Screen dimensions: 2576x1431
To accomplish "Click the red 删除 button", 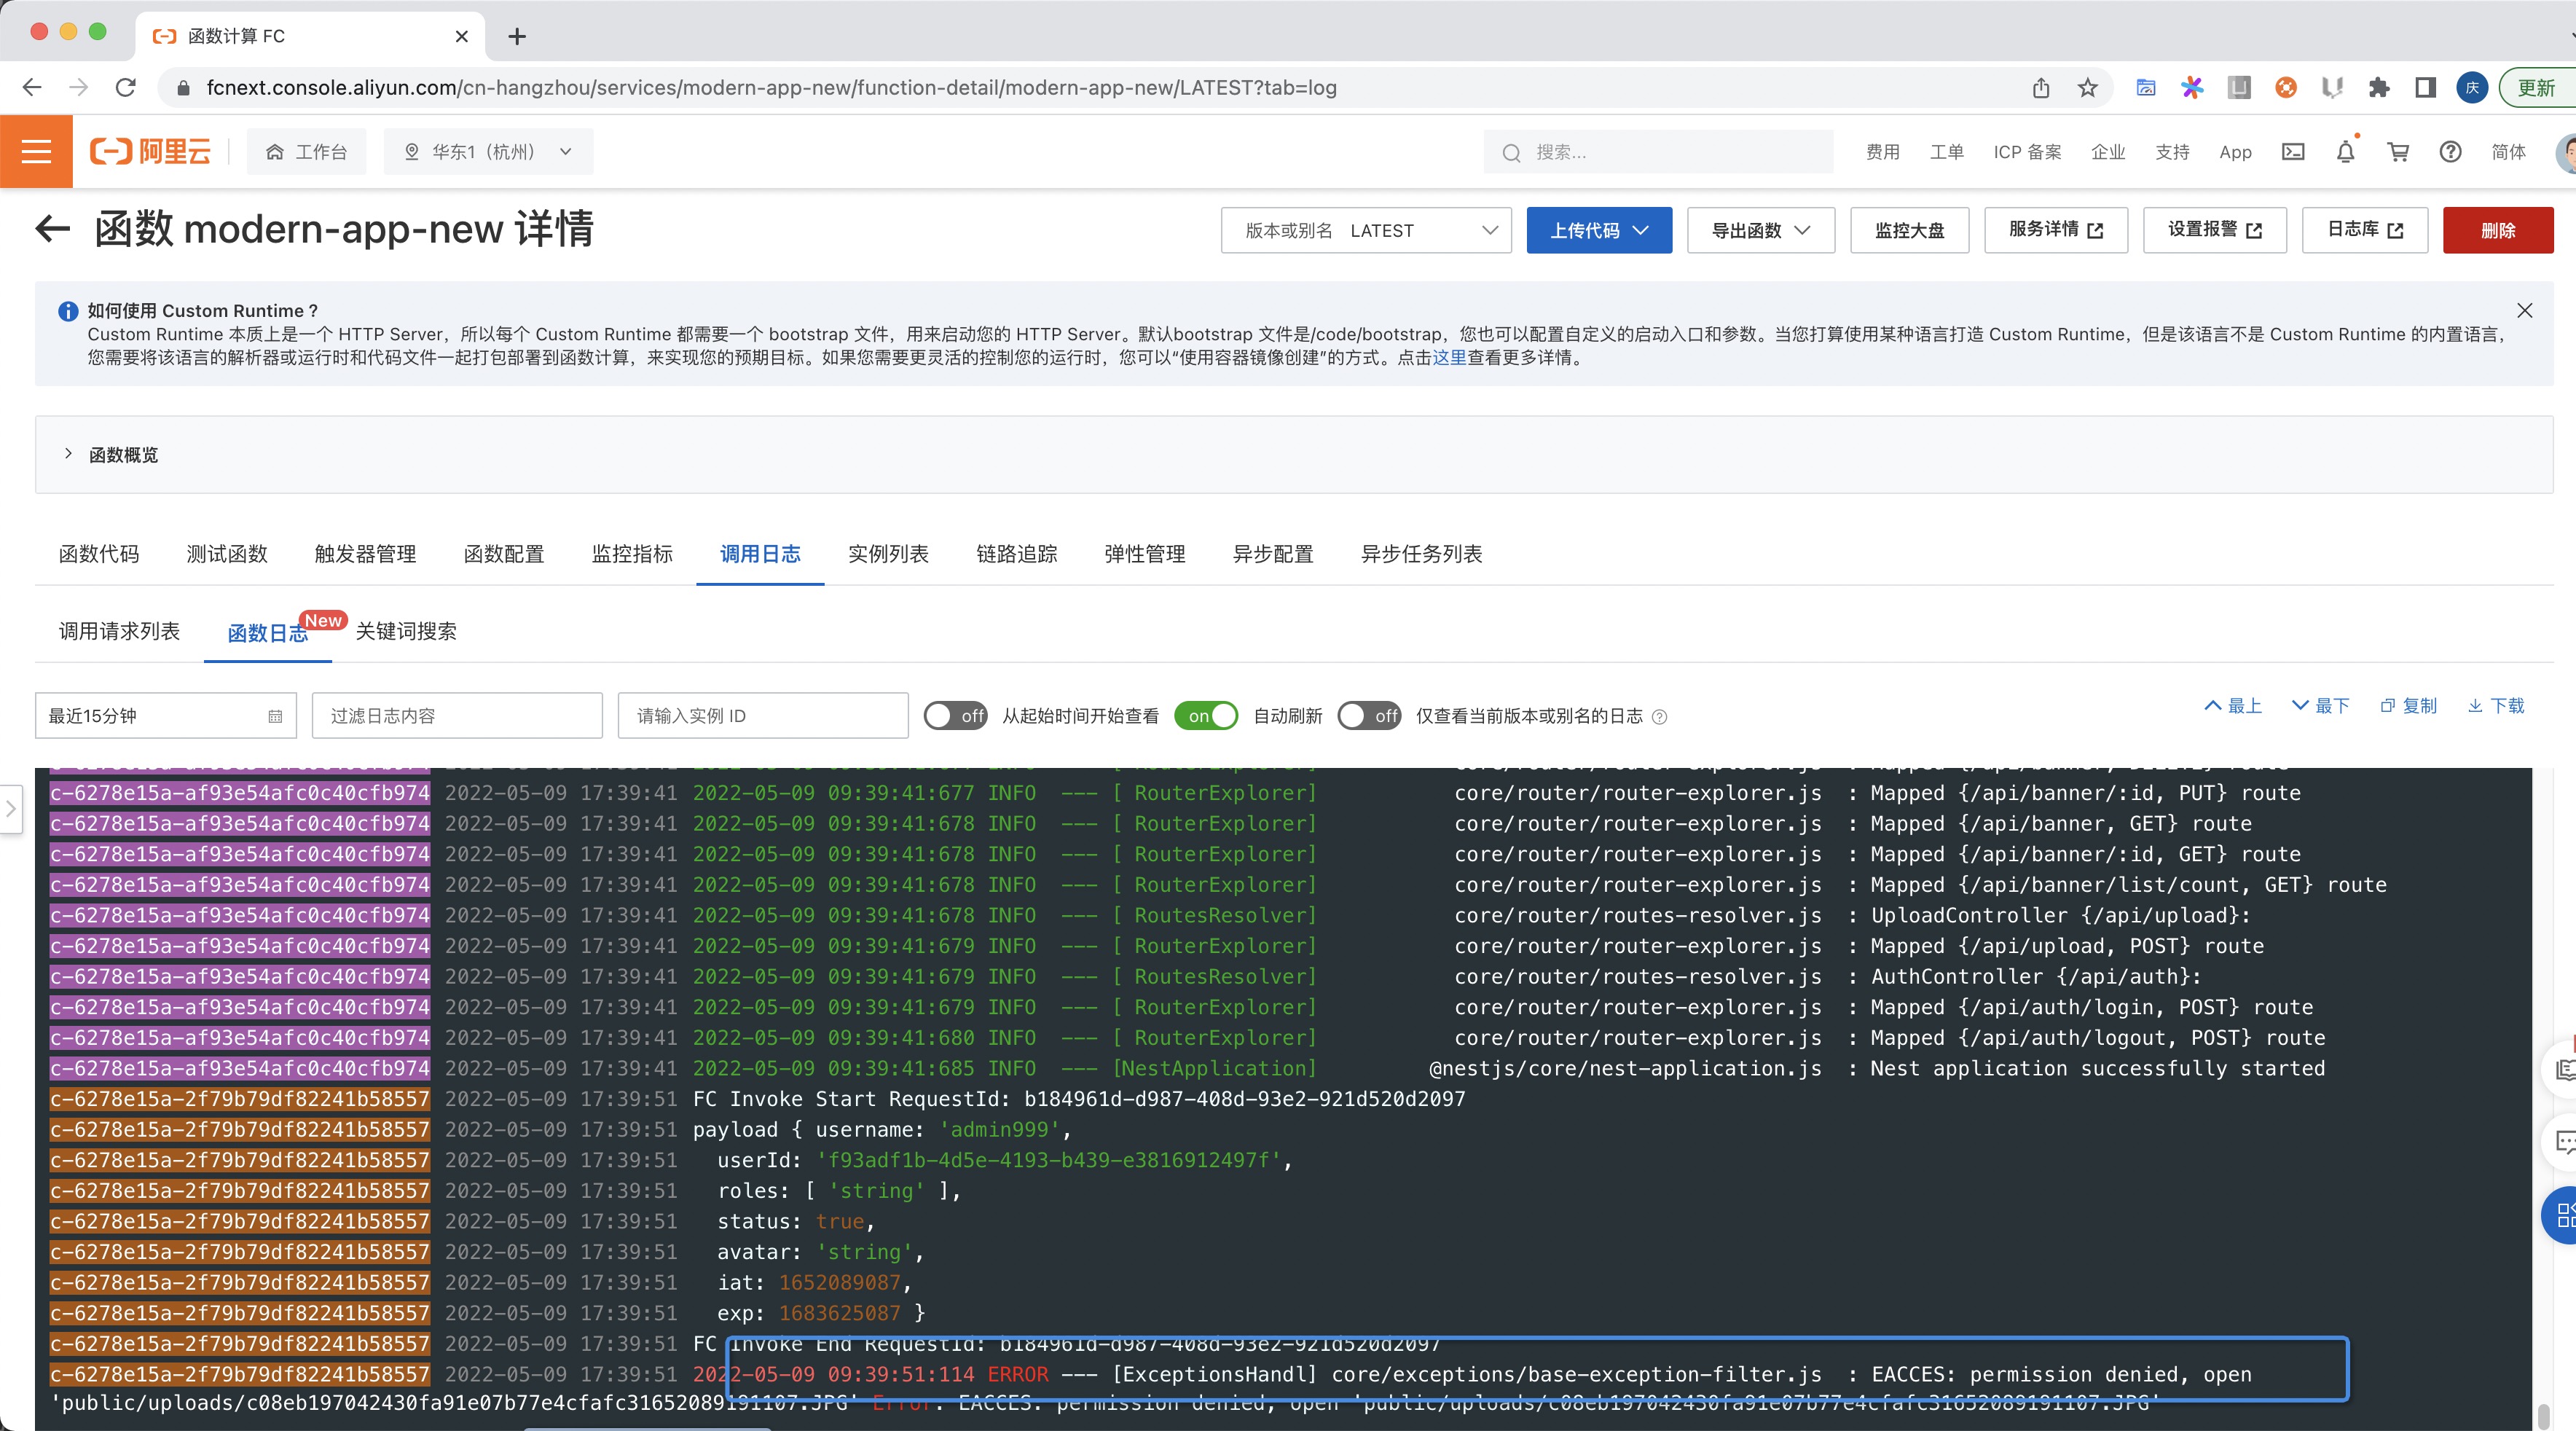I will pos(2497,231).
